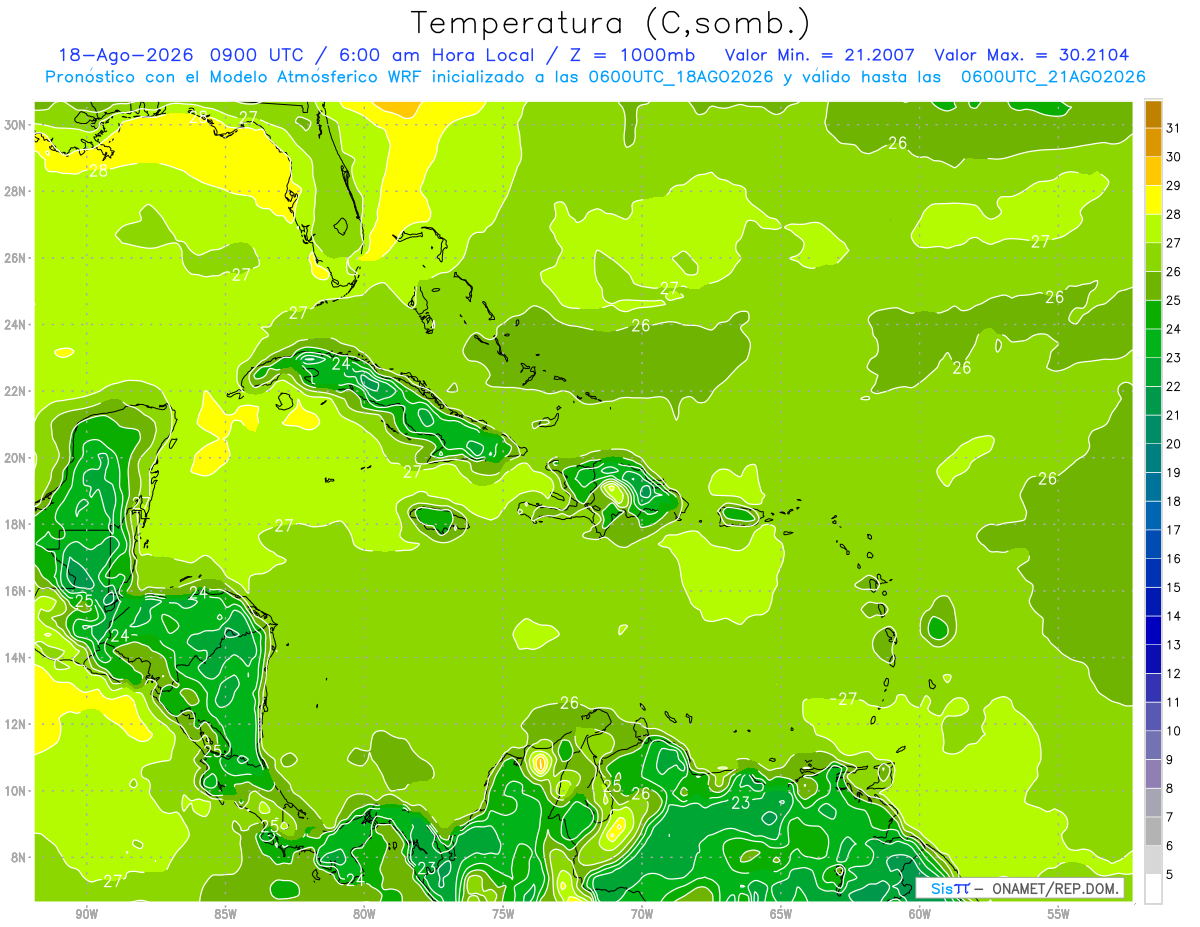Pick the orange segment above 31 on the color bar

tap(1153, 114)
